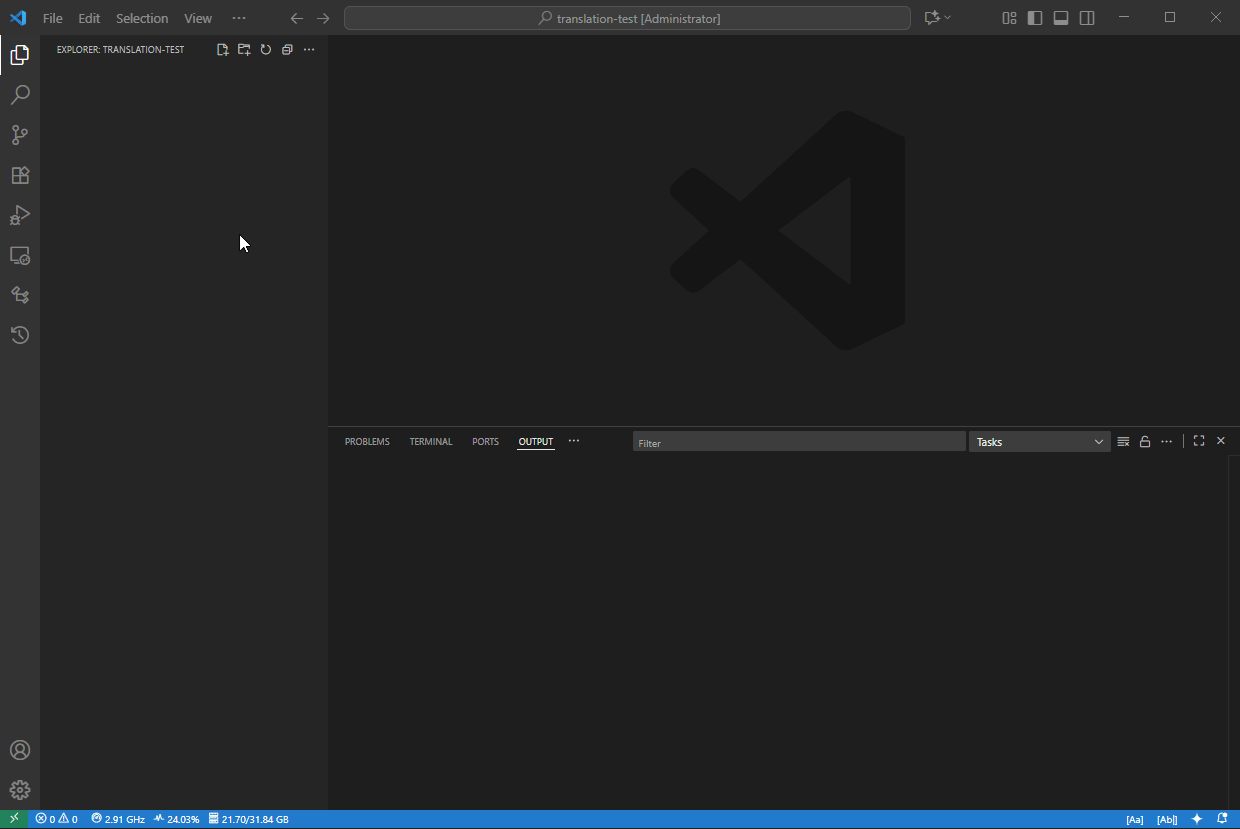
Task: Switch to the Ports tab
Action: (x=485, y=442)
